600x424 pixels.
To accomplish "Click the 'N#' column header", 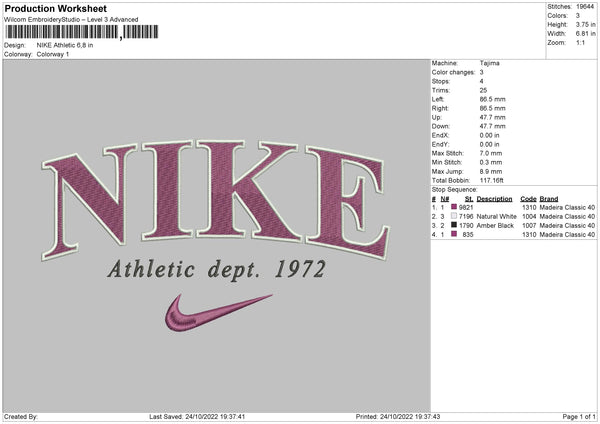I will (x=445, y=199).
